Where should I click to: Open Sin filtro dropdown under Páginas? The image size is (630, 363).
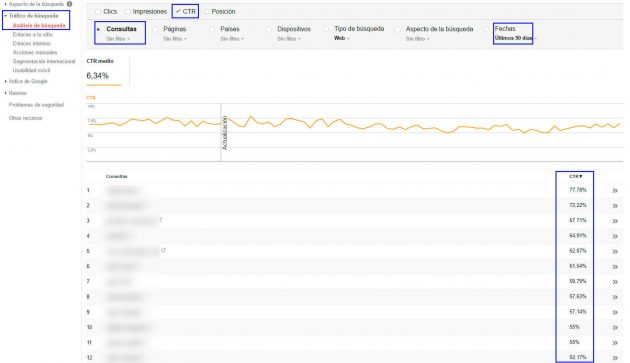(x=175, y=39)
